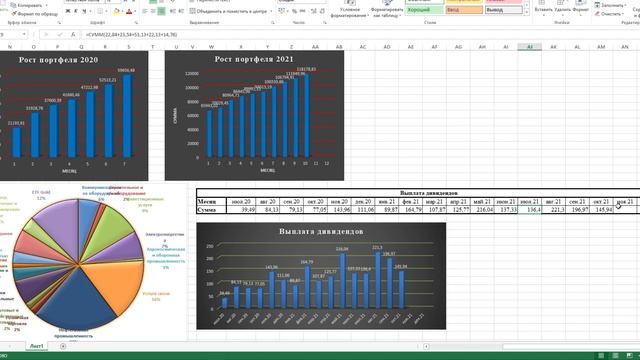
Task: Expand Merge and center options arrow
Action: click(271, 11)
